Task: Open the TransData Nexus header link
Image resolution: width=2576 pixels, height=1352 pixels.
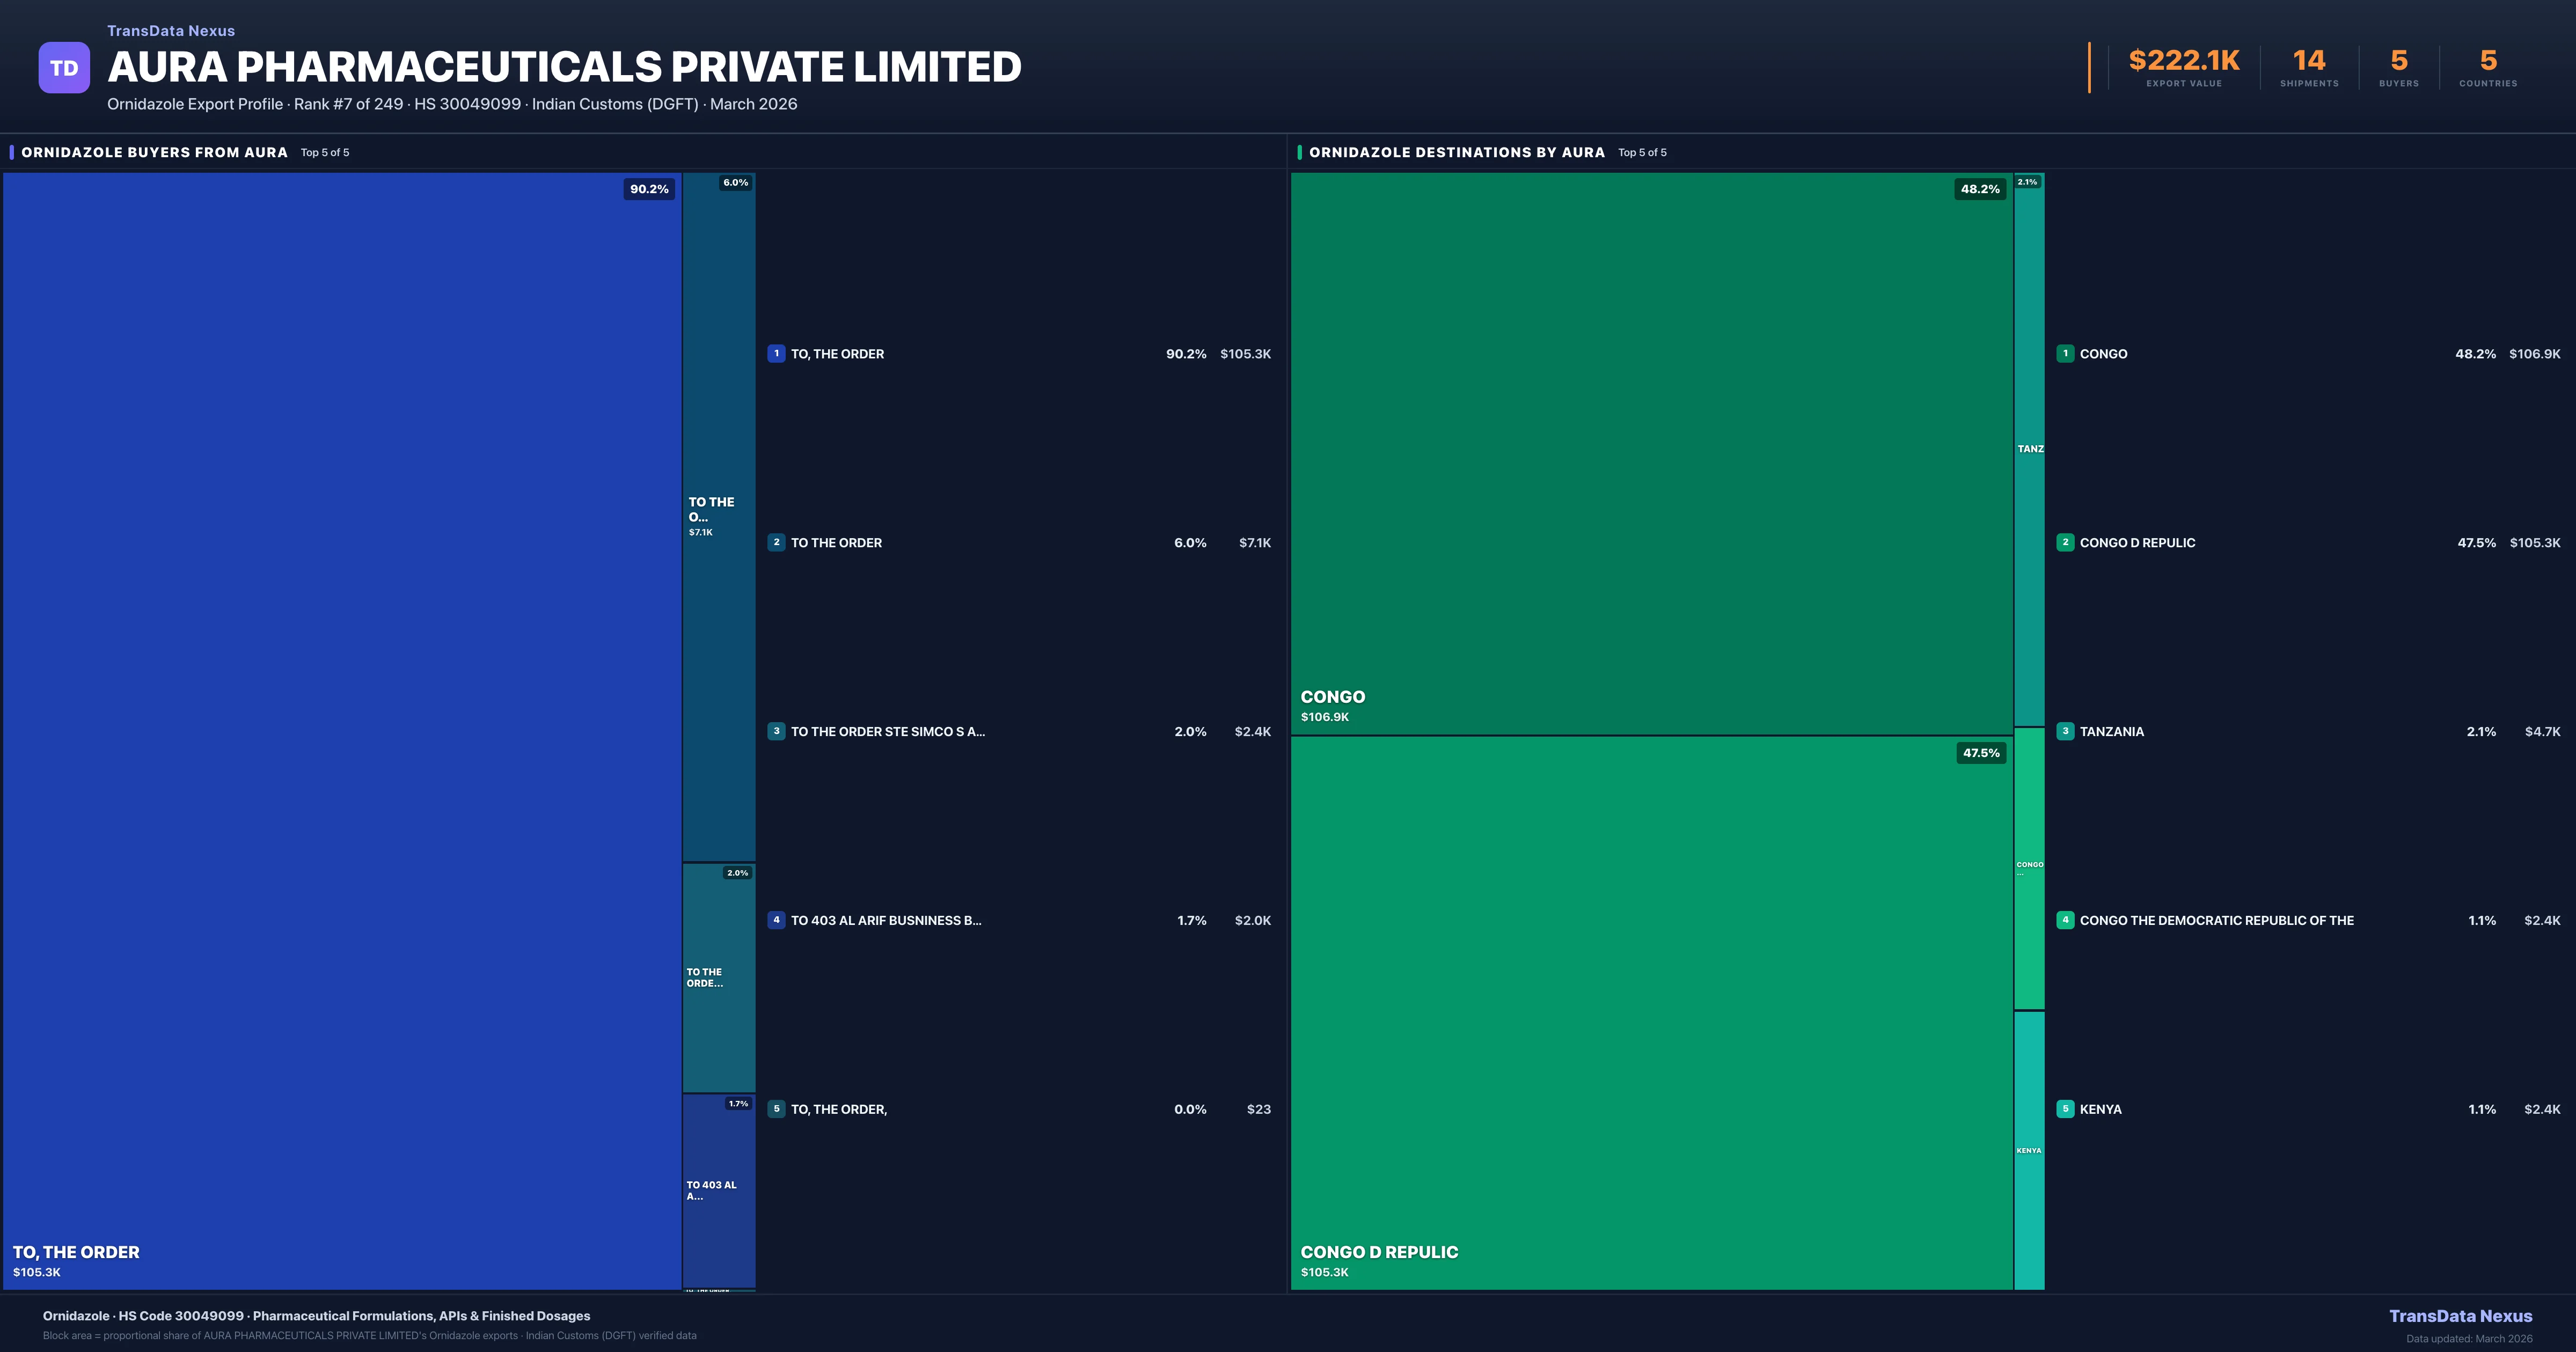Action: pyautogui.click(x=171, y=31)
